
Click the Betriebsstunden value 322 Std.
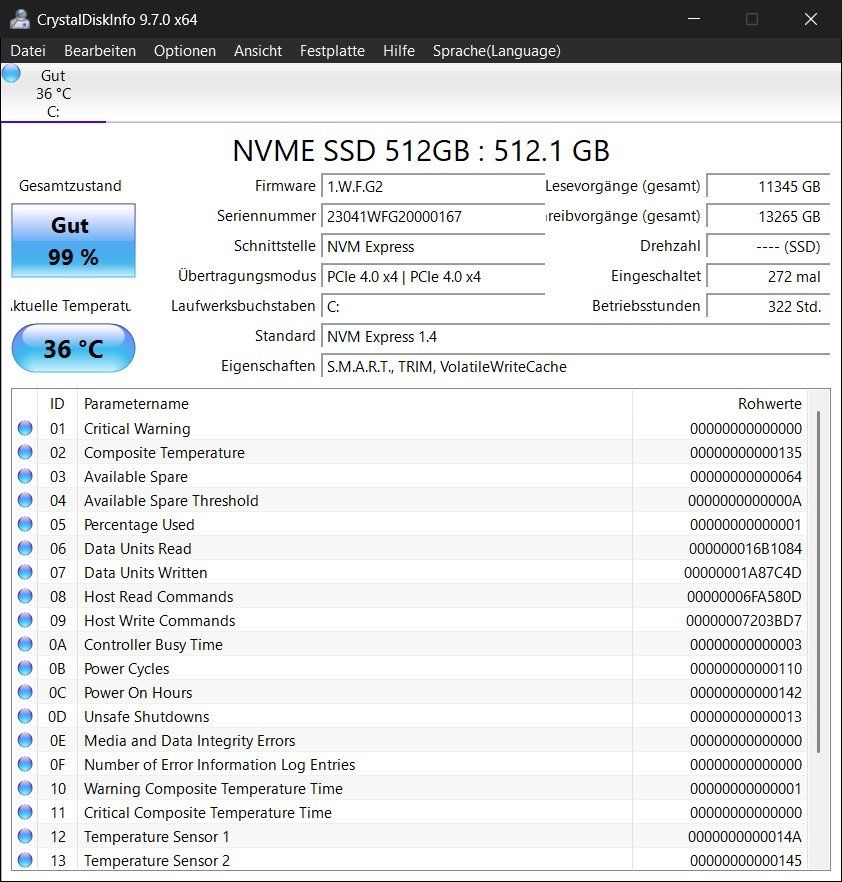coord(768,307)
